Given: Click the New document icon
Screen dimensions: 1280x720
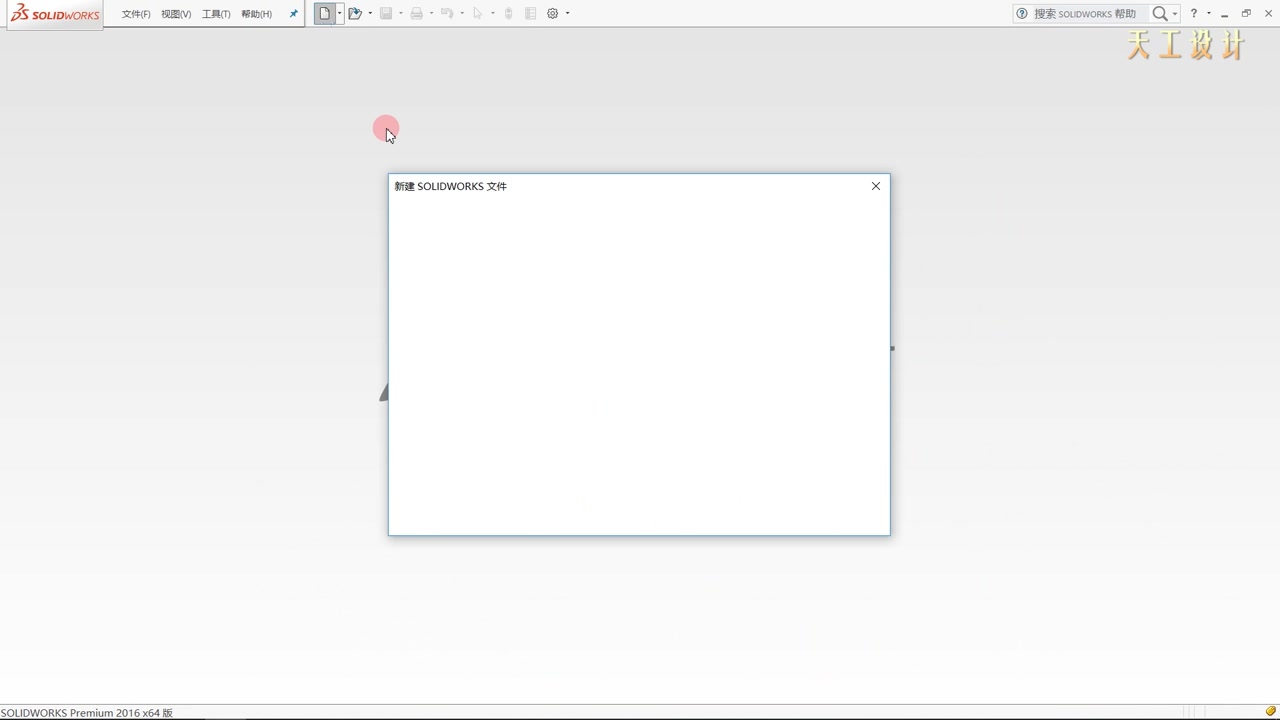Looking at the screenshot, I should click(324, 14).
